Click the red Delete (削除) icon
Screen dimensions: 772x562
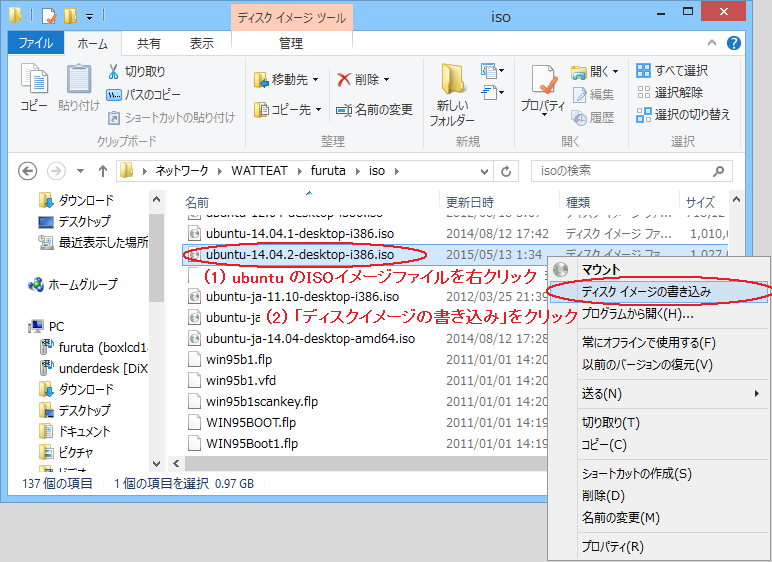point(344,79)
